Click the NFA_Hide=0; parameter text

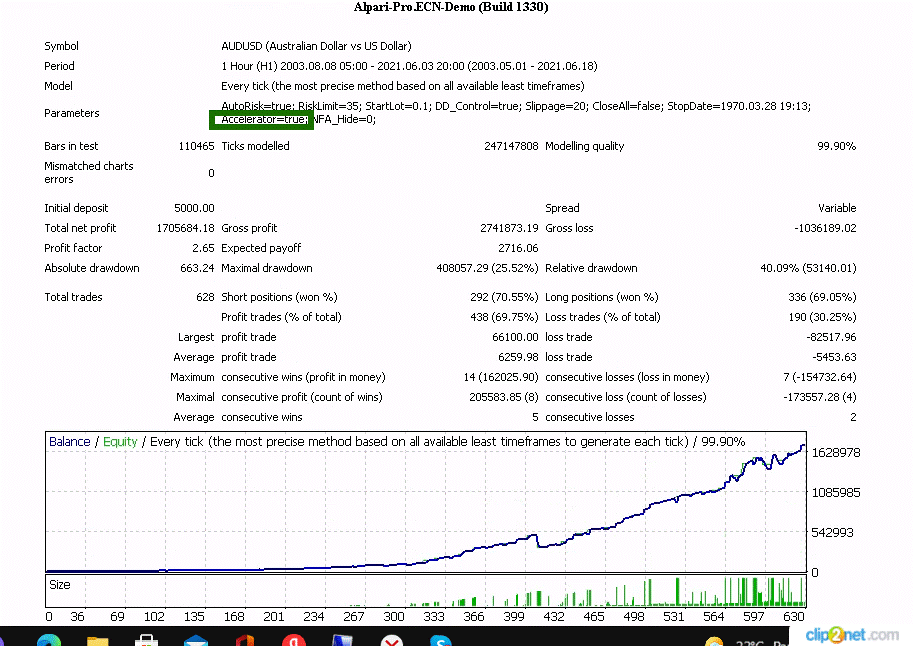[344, 120]
